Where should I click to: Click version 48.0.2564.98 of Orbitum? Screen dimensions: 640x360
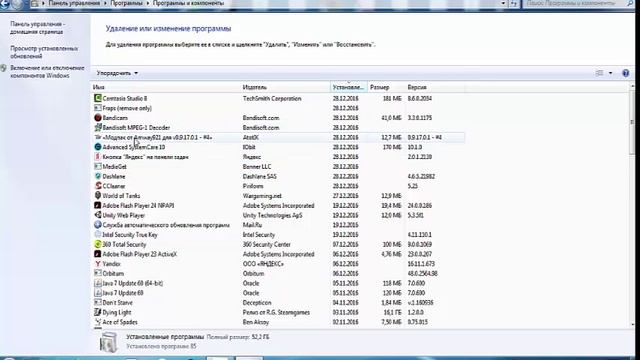422,273
